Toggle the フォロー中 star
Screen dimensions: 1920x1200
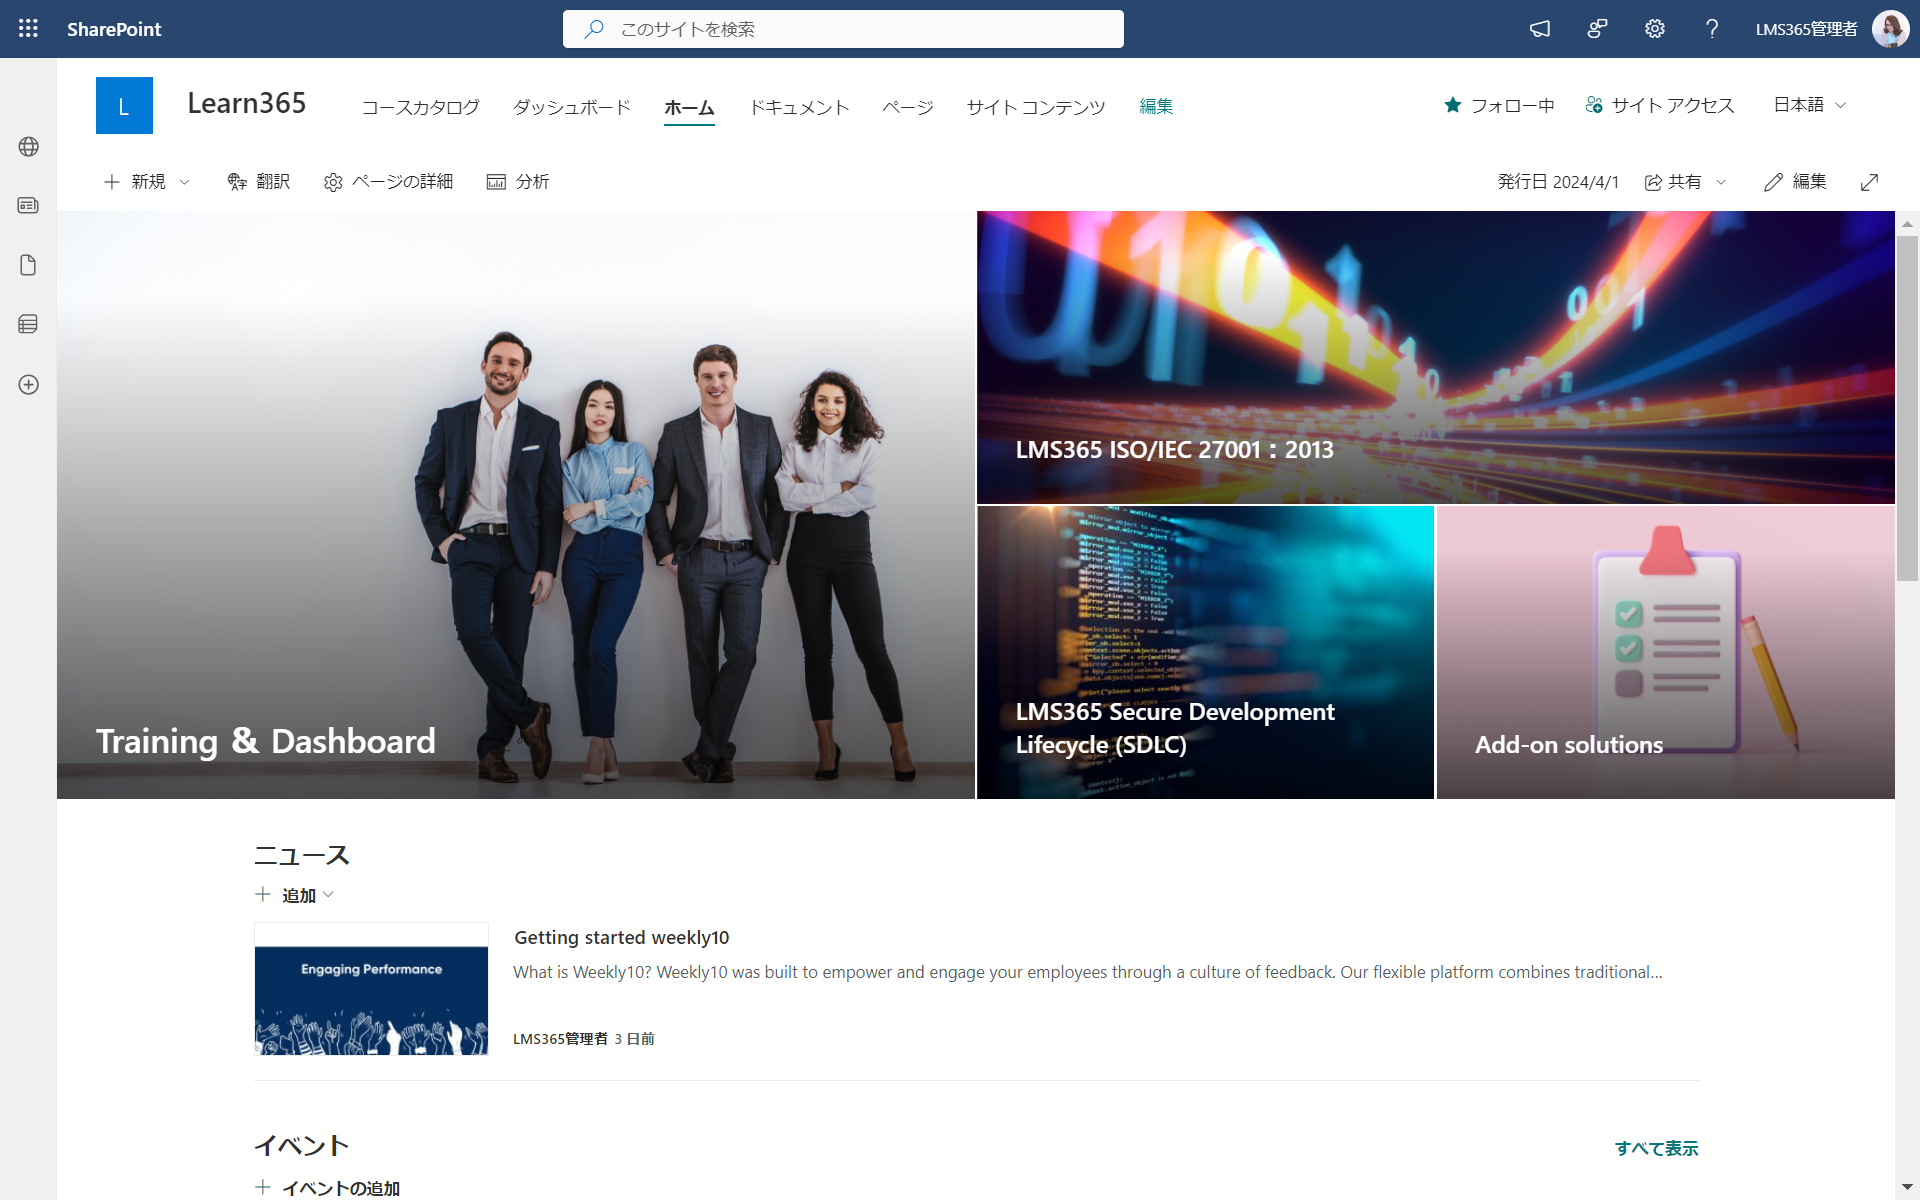1453,105
